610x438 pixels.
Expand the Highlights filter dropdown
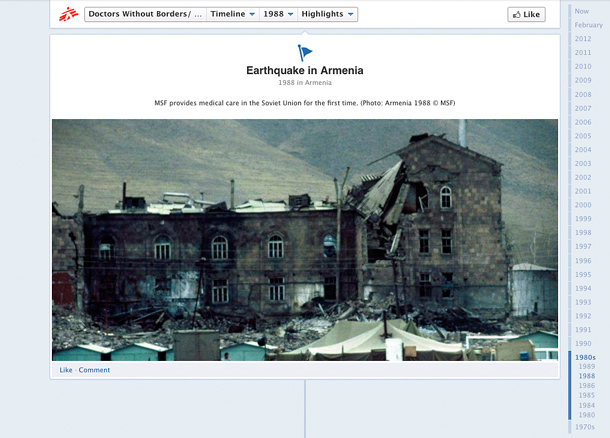point(327,14)
